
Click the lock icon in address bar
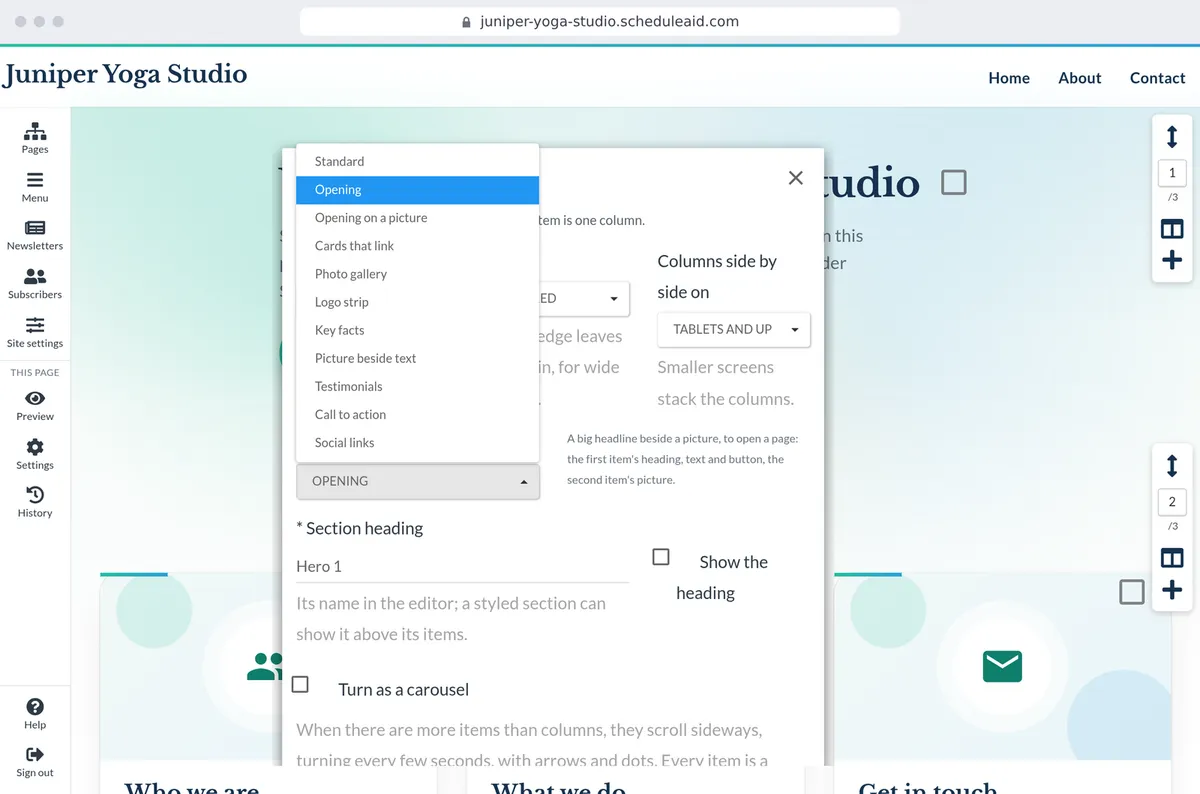click(x=466, y=22)
